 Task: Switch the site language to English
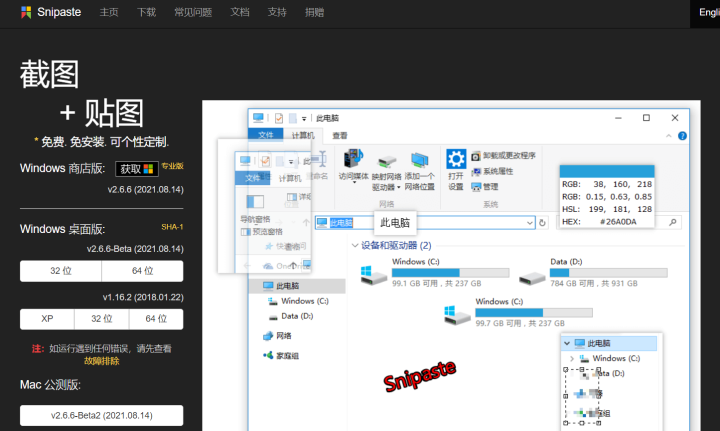coord(709,12)
